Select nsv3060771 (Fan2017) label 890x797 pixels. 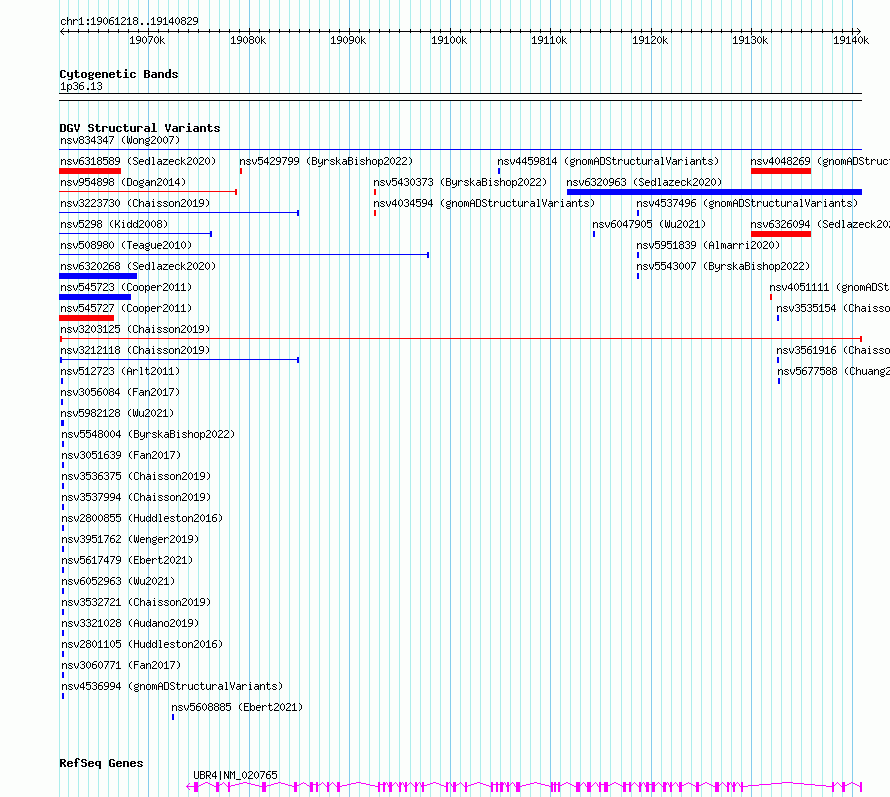click(x=121, y=665)
